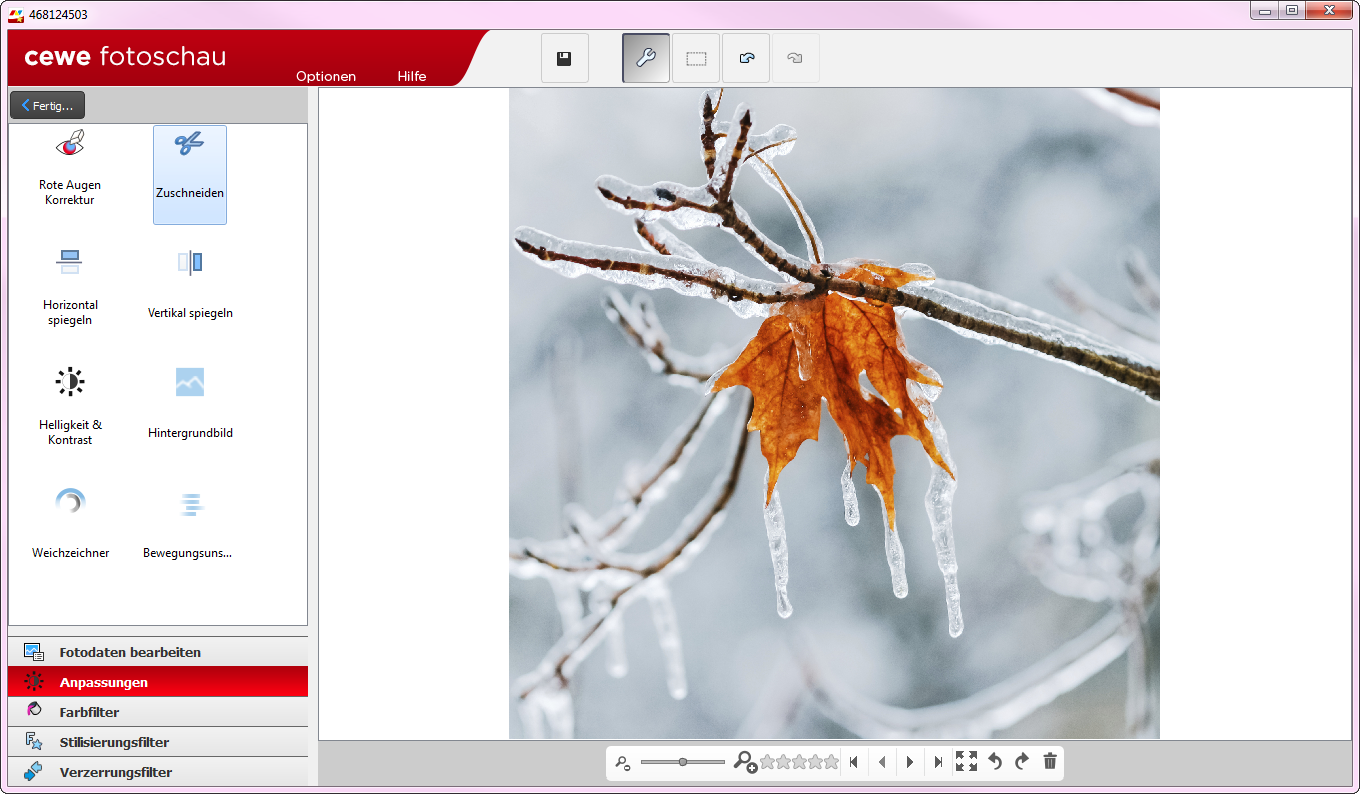Open the Hilfe menu
1360x794 pixels.
(x=412, y=76)
